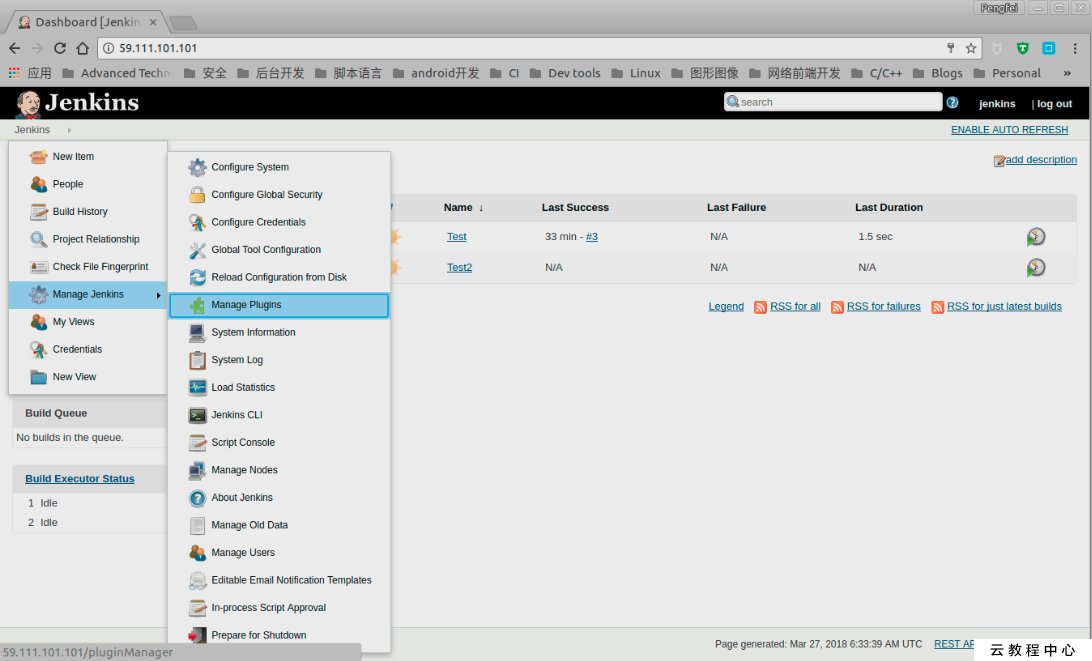Open RSS for failures feed
The height and width of the screenshot is (661, 1092).
click(x=884, y=306)
